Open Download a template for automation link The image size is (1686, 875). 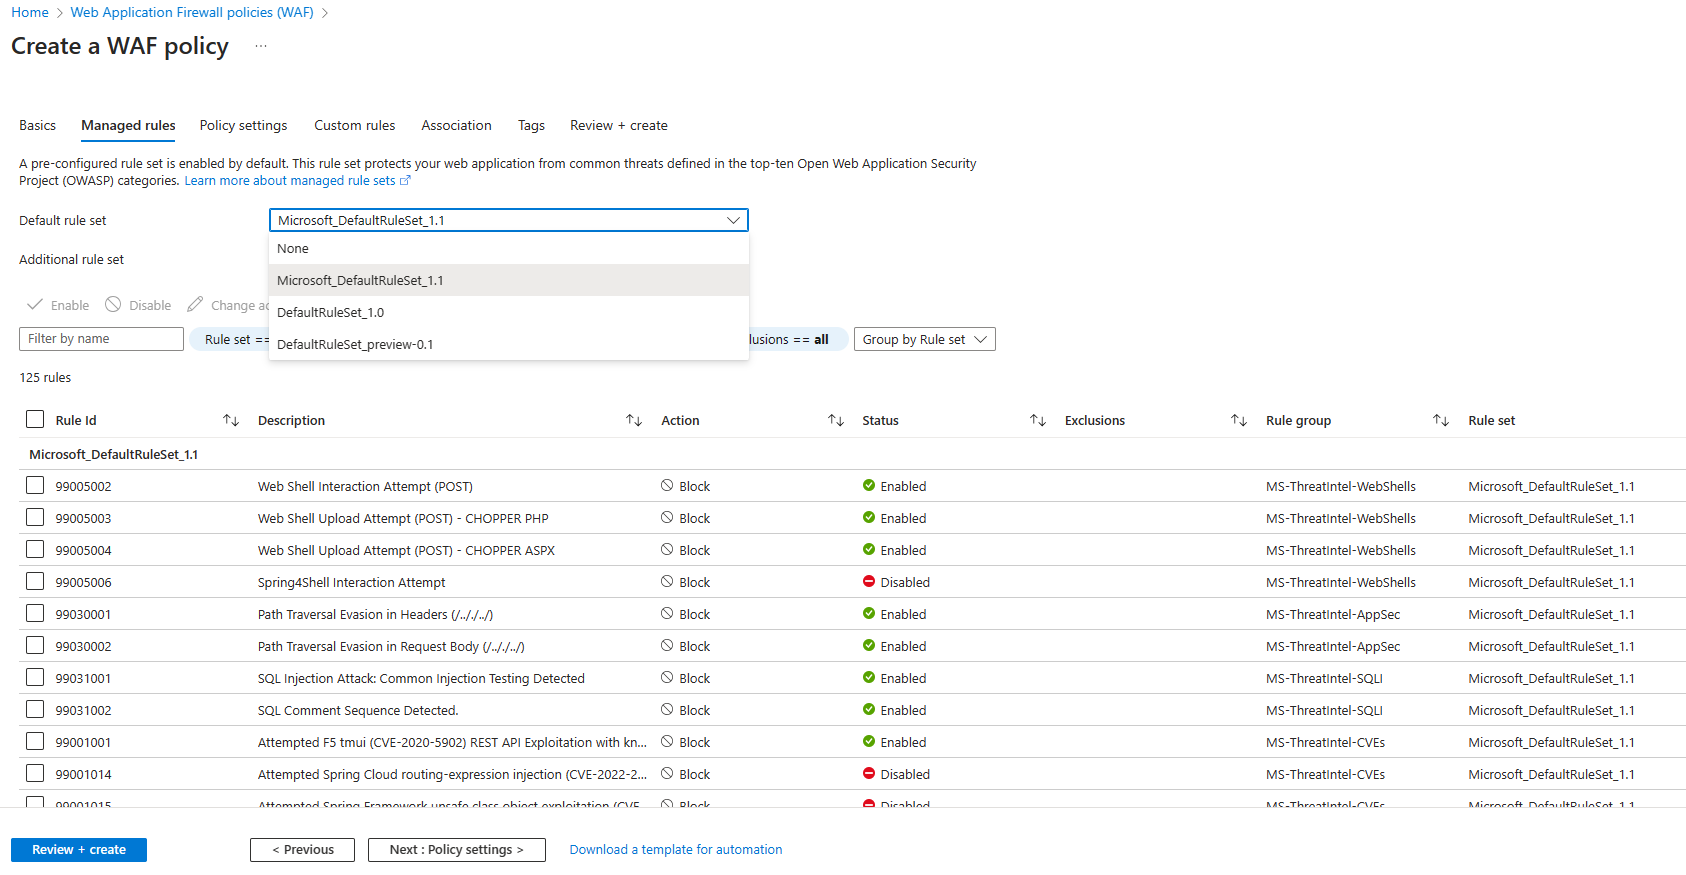pyautogui.click(x=676, y=849)
